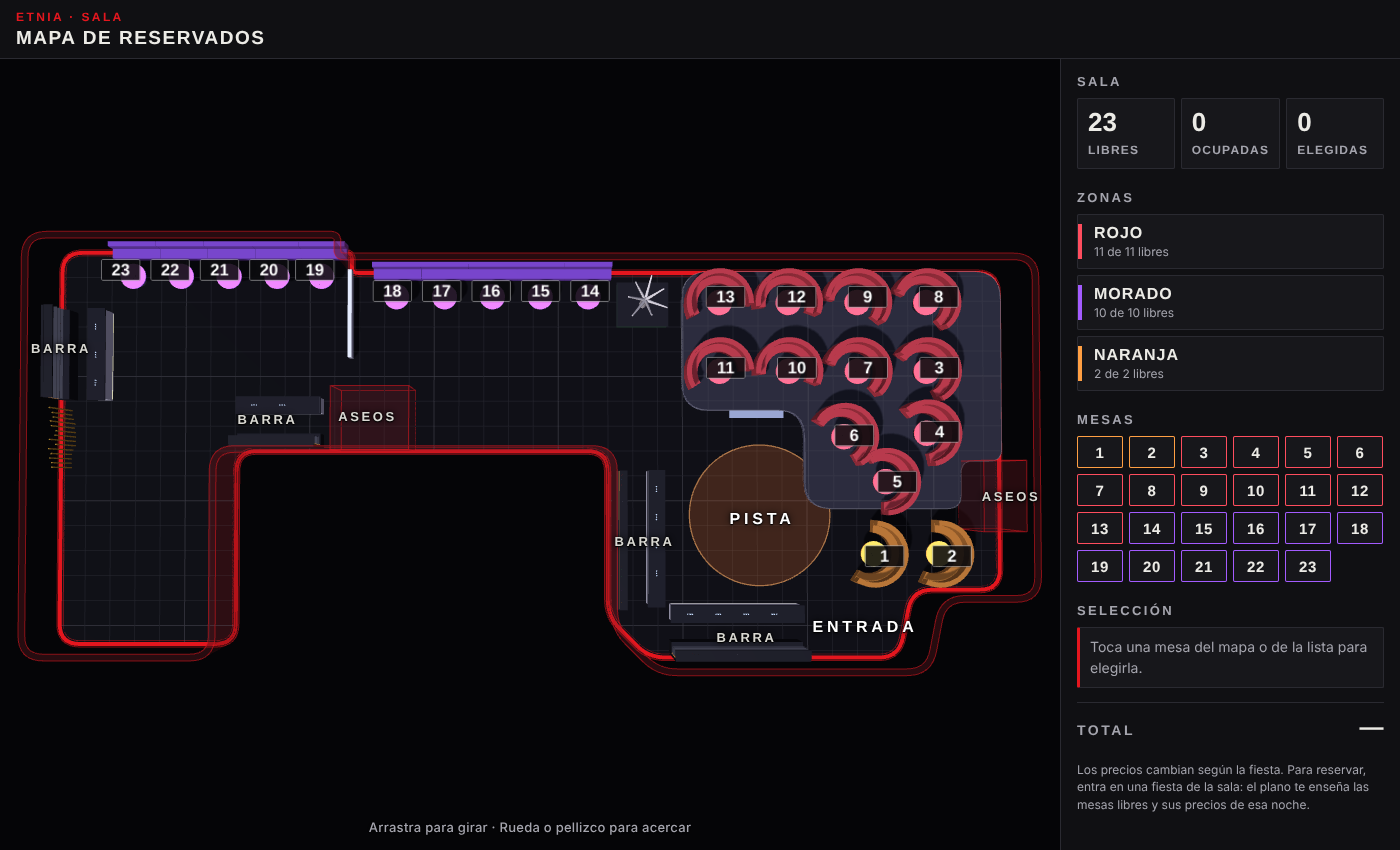The height and width of the screenshot is (850, 1400).
Task: Click the PISTA dance floor circle
Action: point(760,516)
